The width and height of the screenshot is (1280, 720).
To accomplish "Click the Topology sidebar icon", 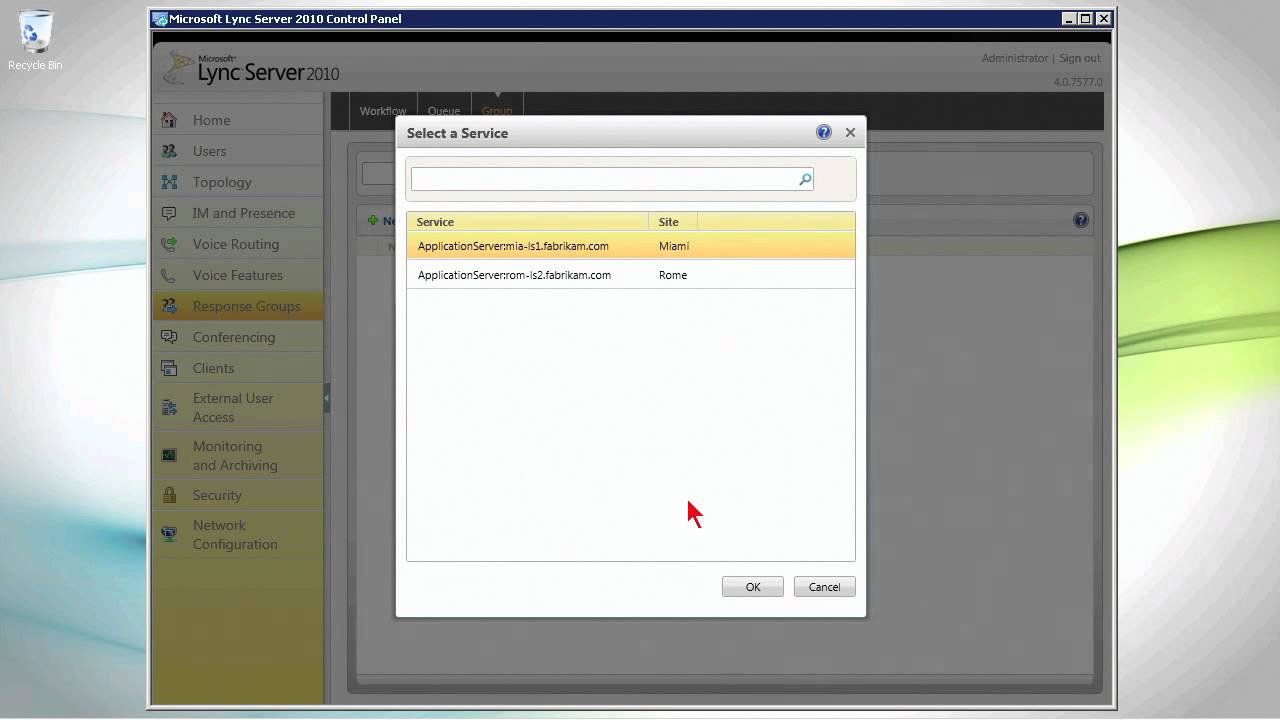I will point(170,182).
